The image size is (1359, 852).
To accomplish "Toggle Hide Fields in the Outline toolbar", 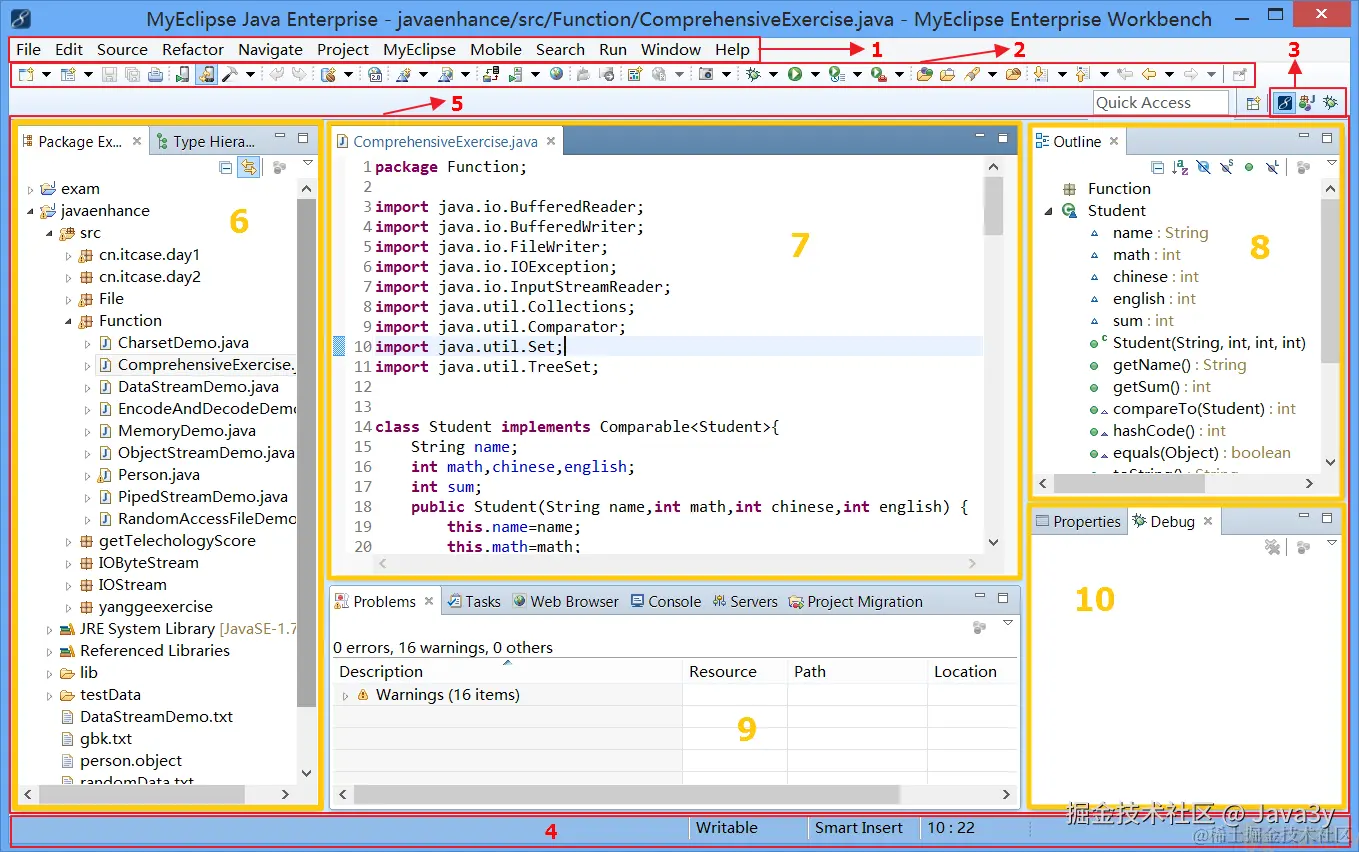I will coord(1203,167).
